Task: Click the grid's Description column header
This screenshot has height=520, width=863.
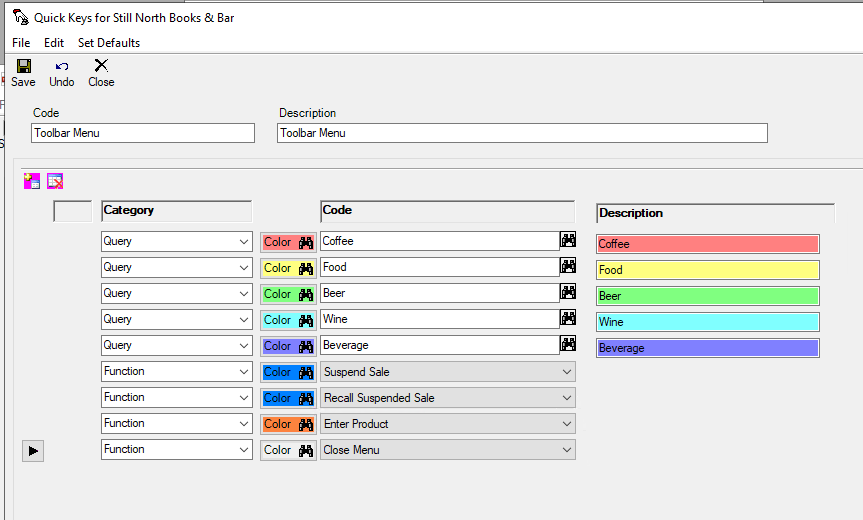Action: (715, 214)
